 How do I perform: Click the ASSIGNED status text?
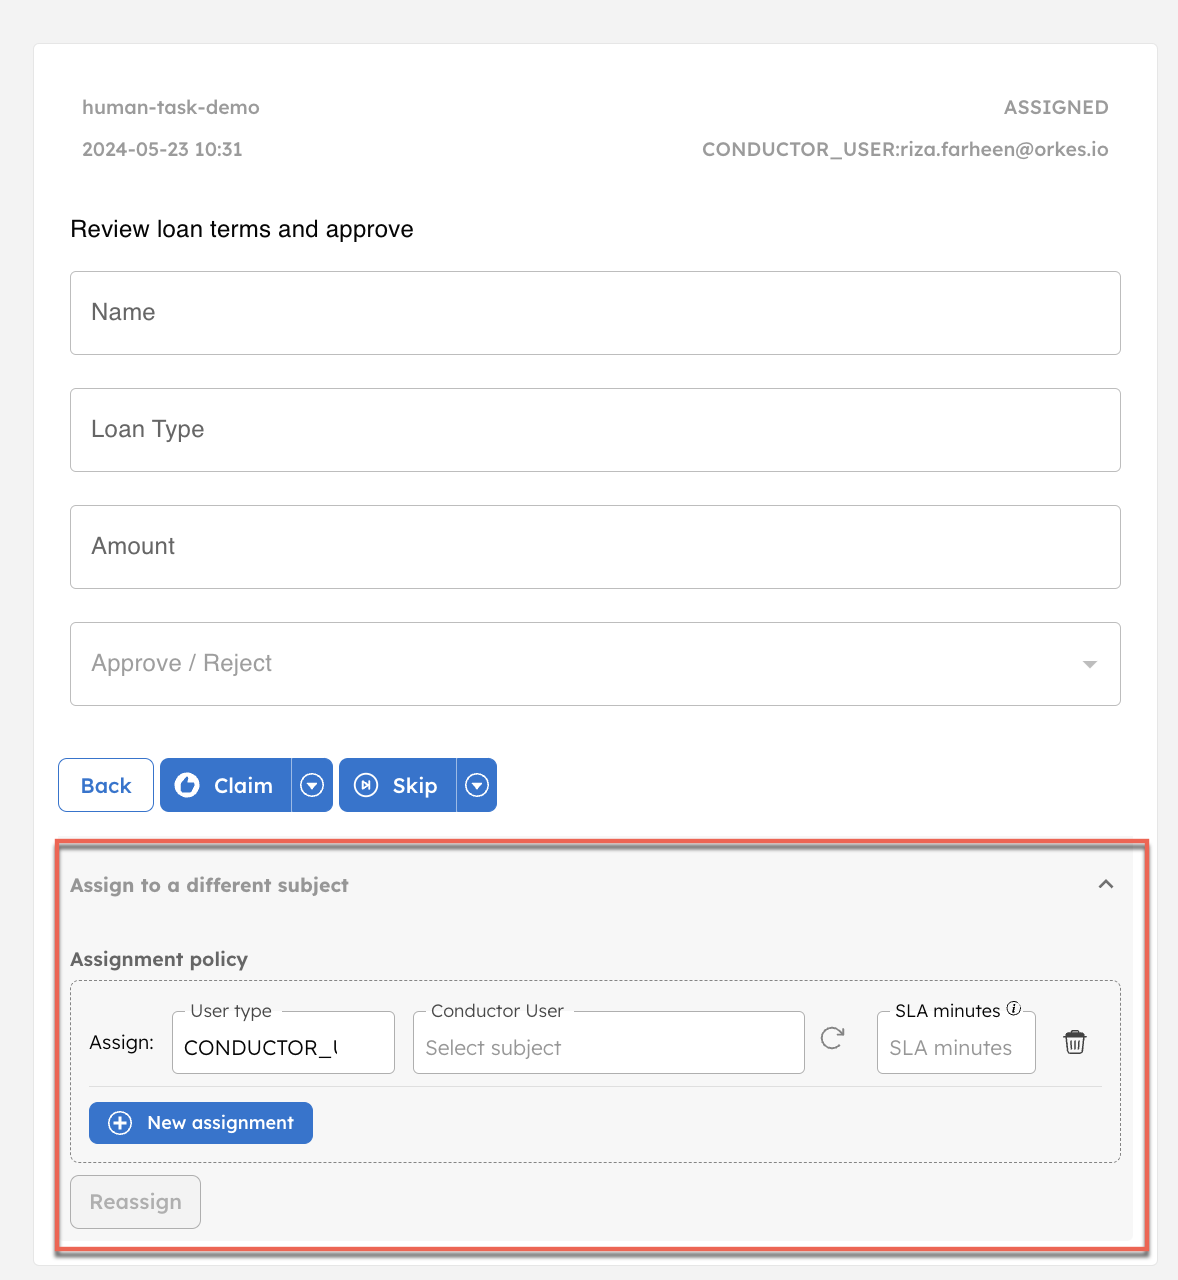coord(1056,107)
